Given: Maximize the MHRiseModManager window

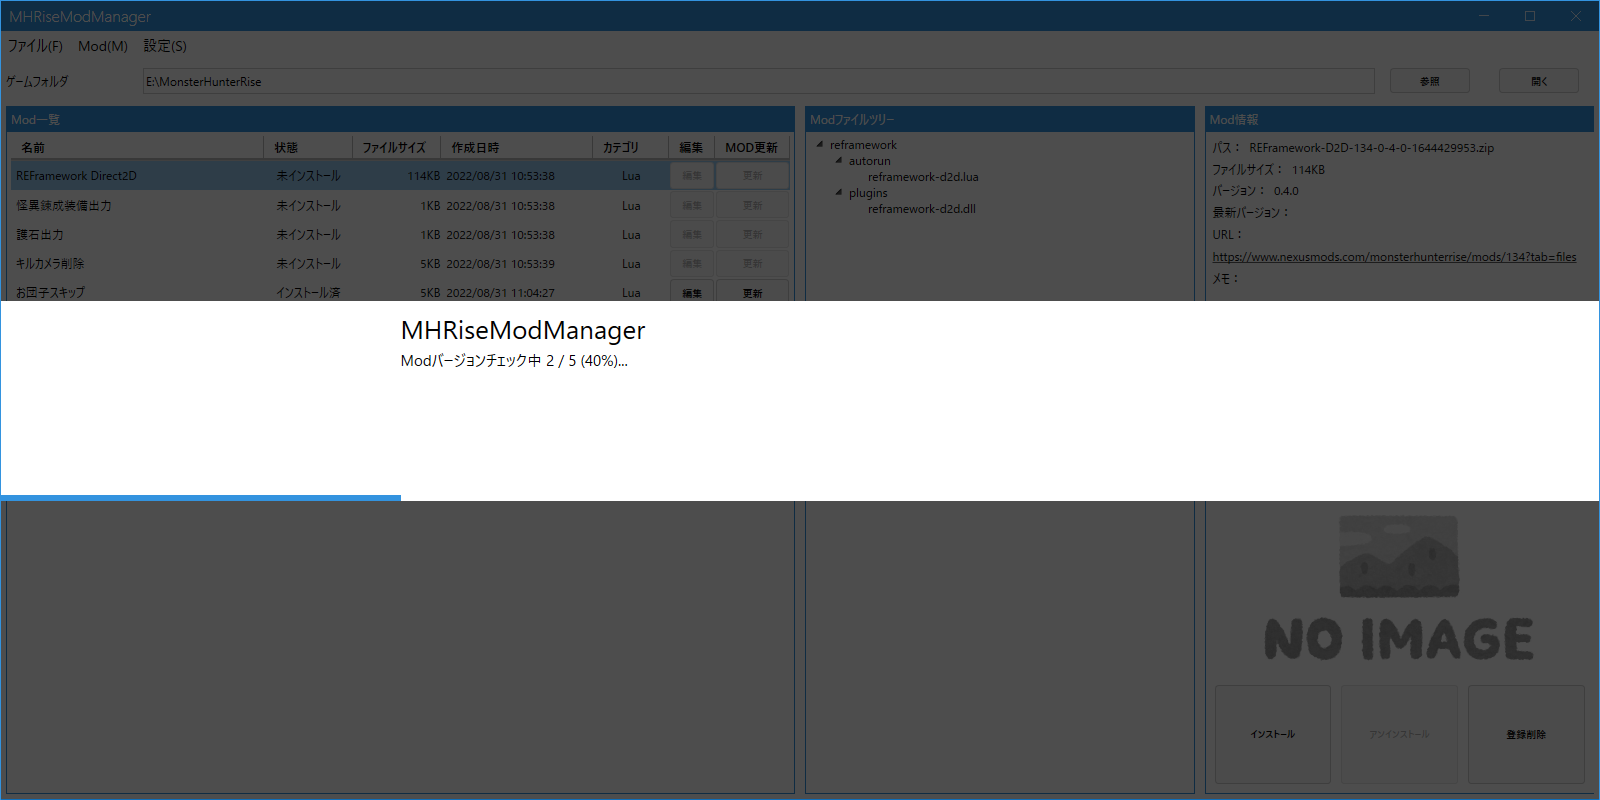Looking at the screenshot, I should click(x=1530, y=16).
